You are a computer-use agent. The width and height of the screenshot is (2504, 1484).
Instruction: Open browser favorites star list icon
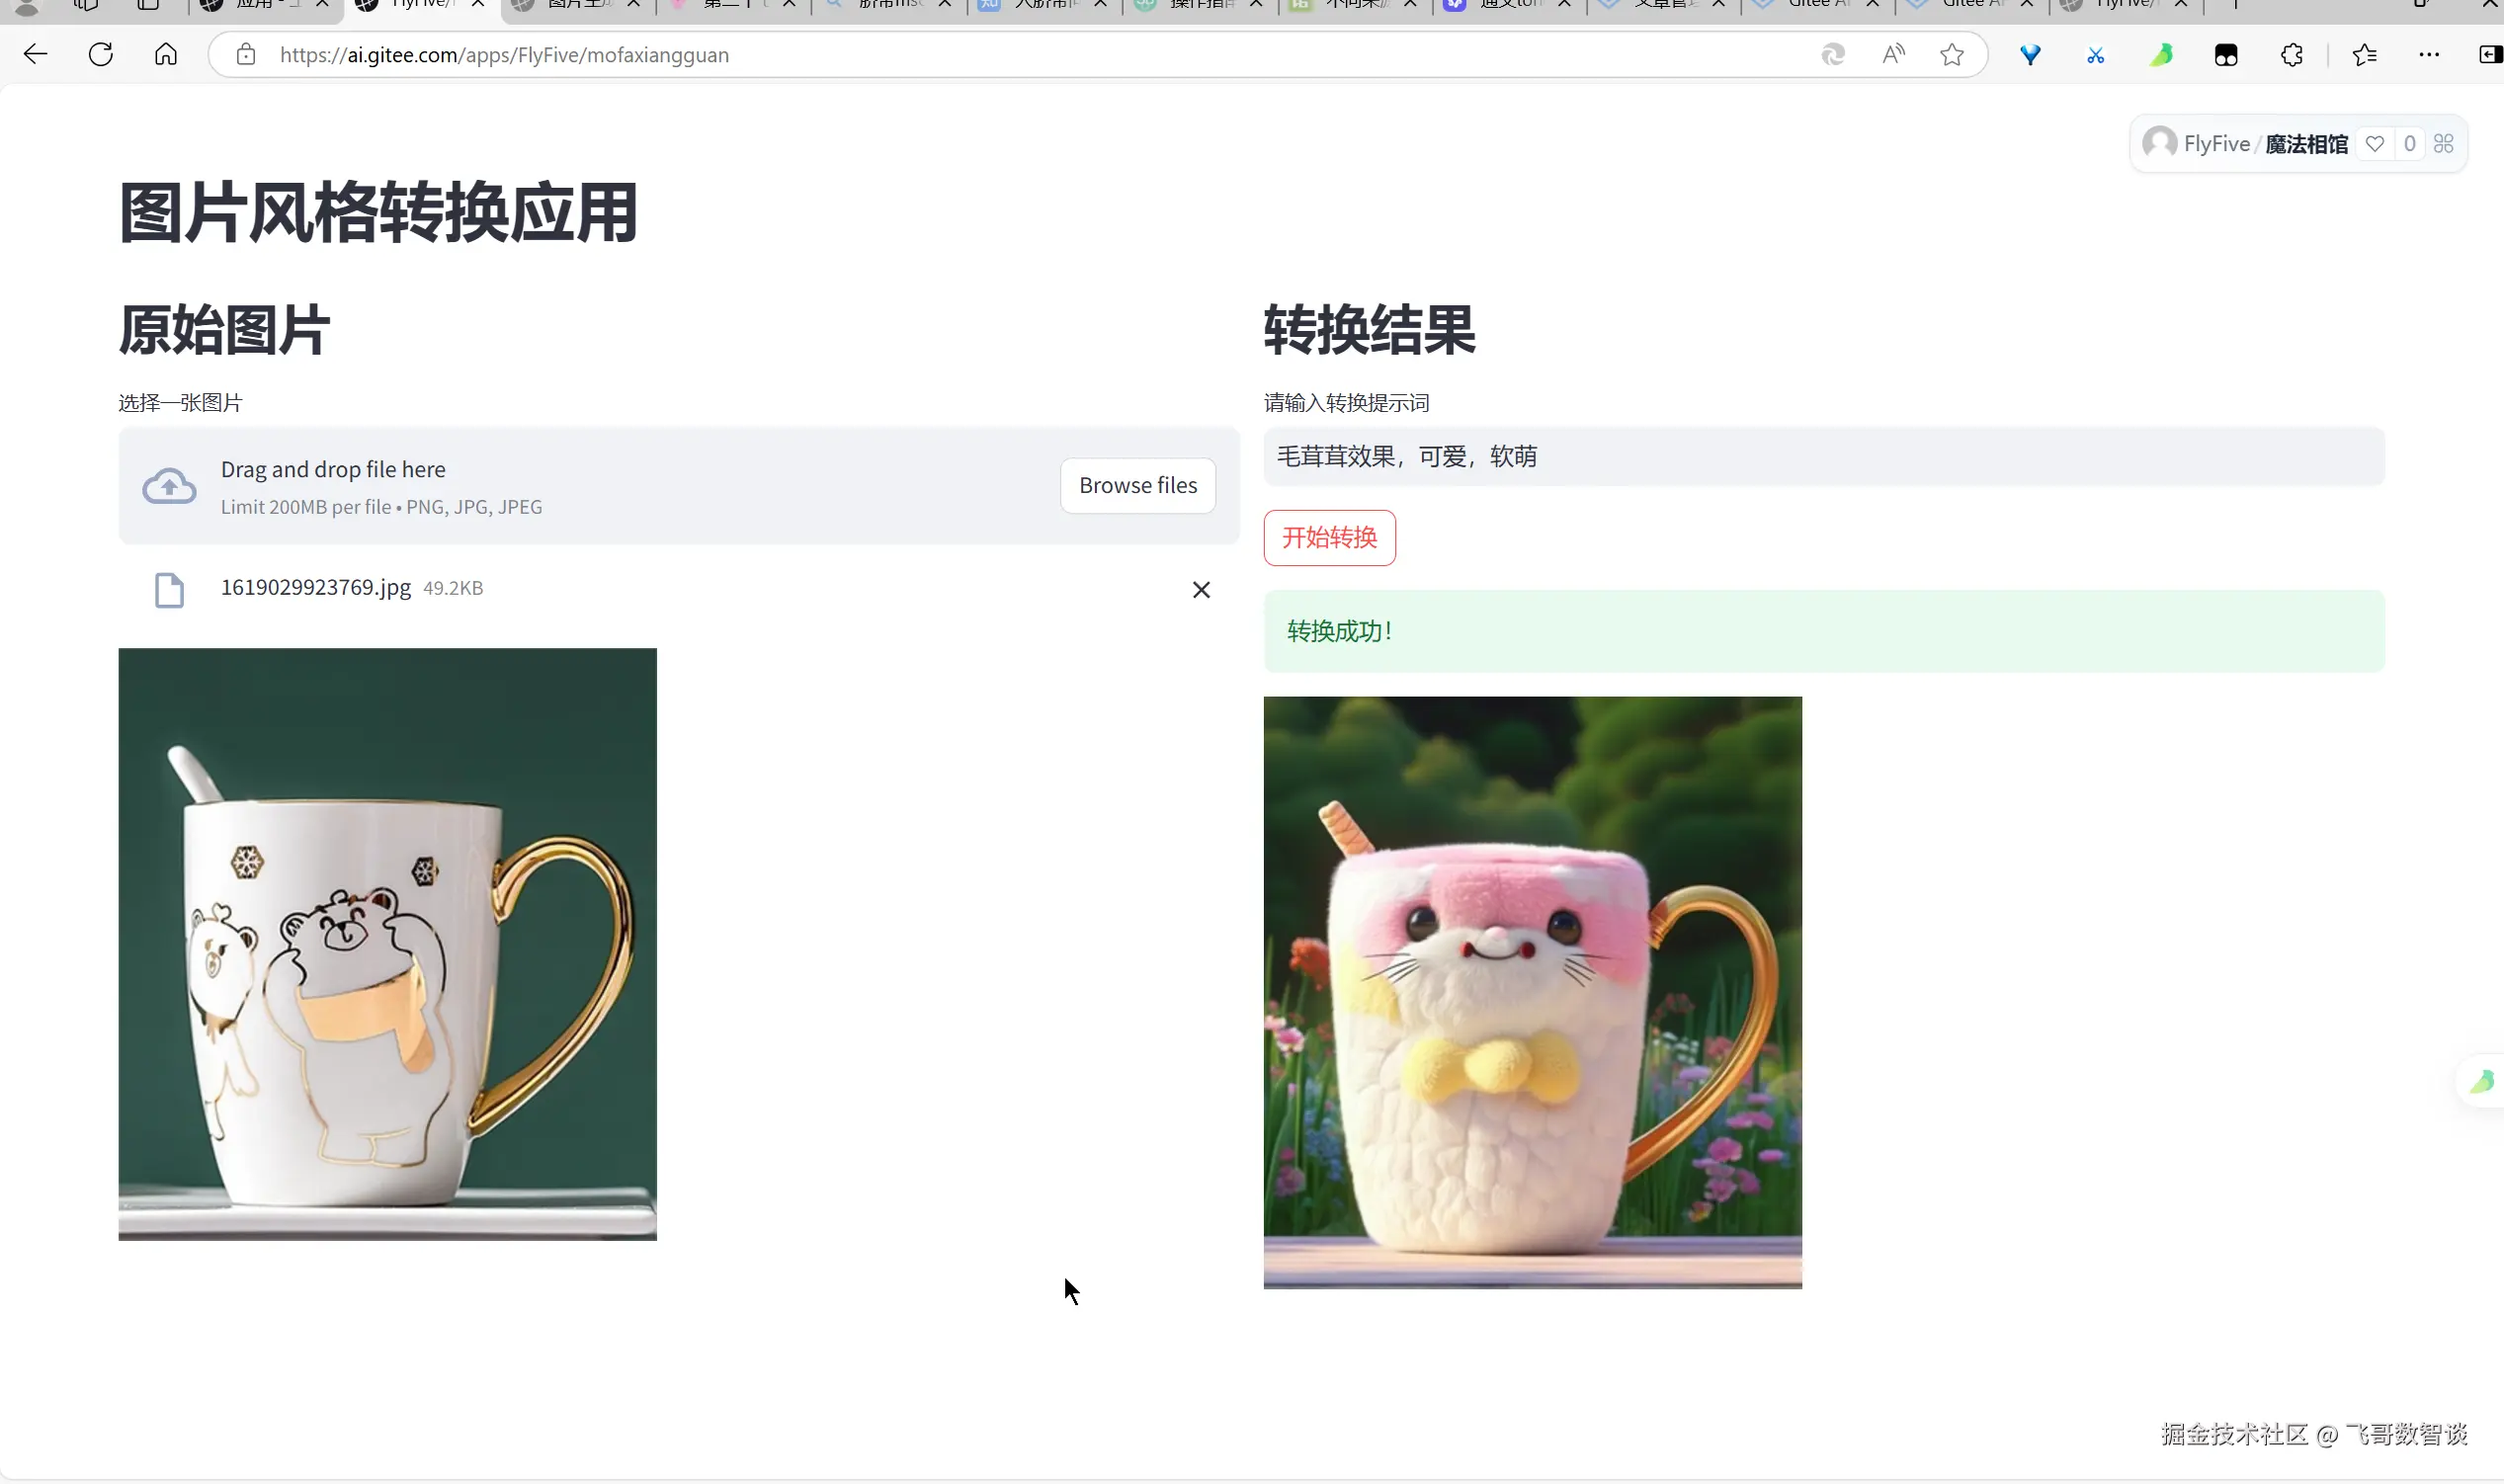(x=2365, y=54)
